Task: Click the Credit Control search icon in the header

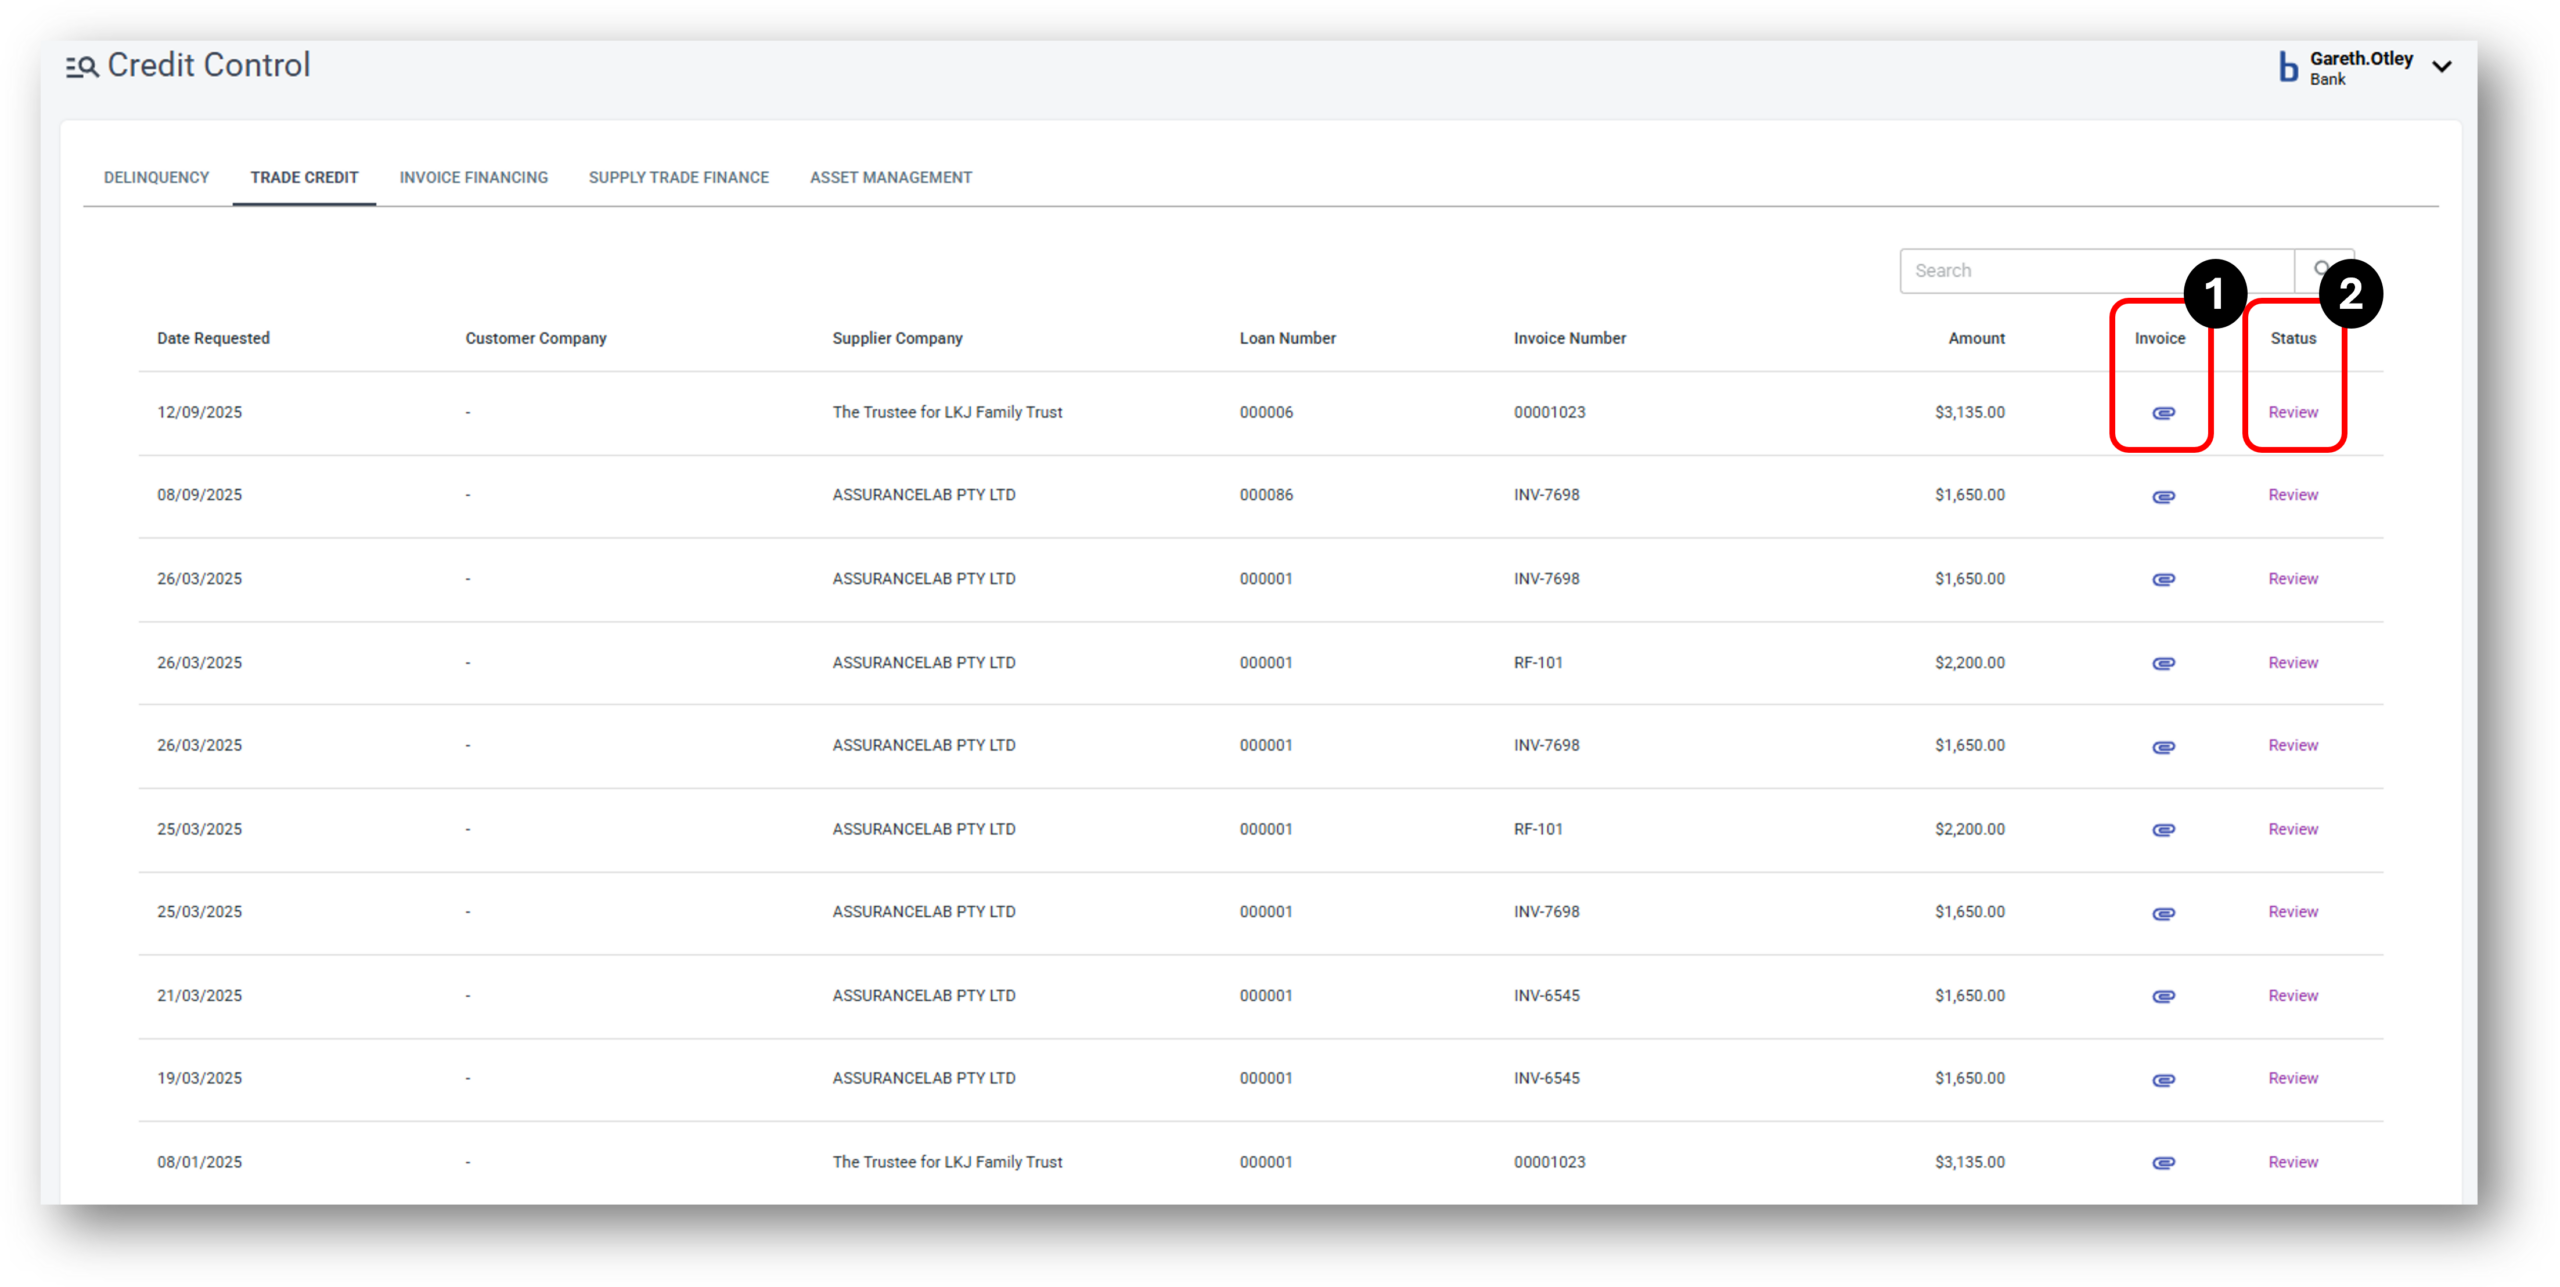Action: [x=81, y=65]
